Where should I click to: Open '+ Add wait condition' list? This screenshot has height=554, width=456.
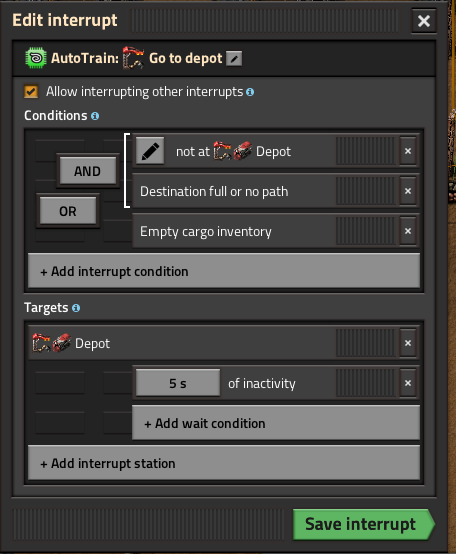[x=276, y=423]
